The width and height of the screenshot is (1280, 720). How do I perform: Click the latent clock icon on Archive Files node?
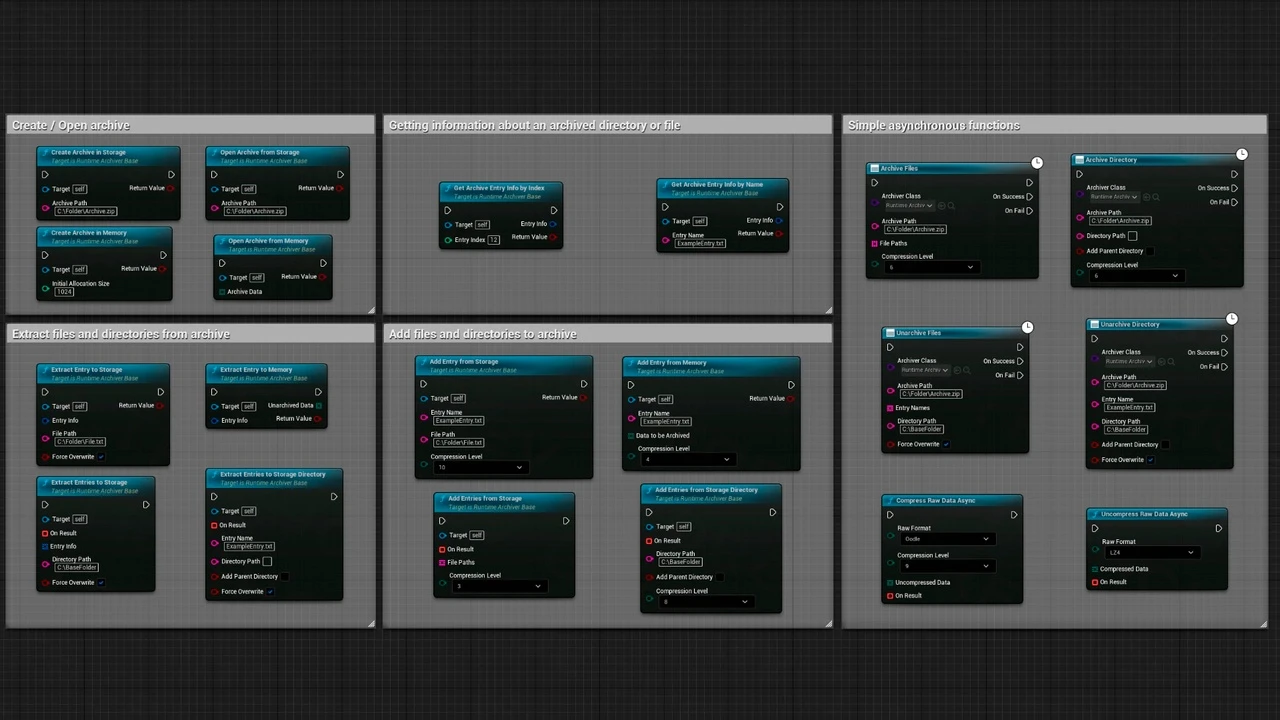[x=1037, y=162]
